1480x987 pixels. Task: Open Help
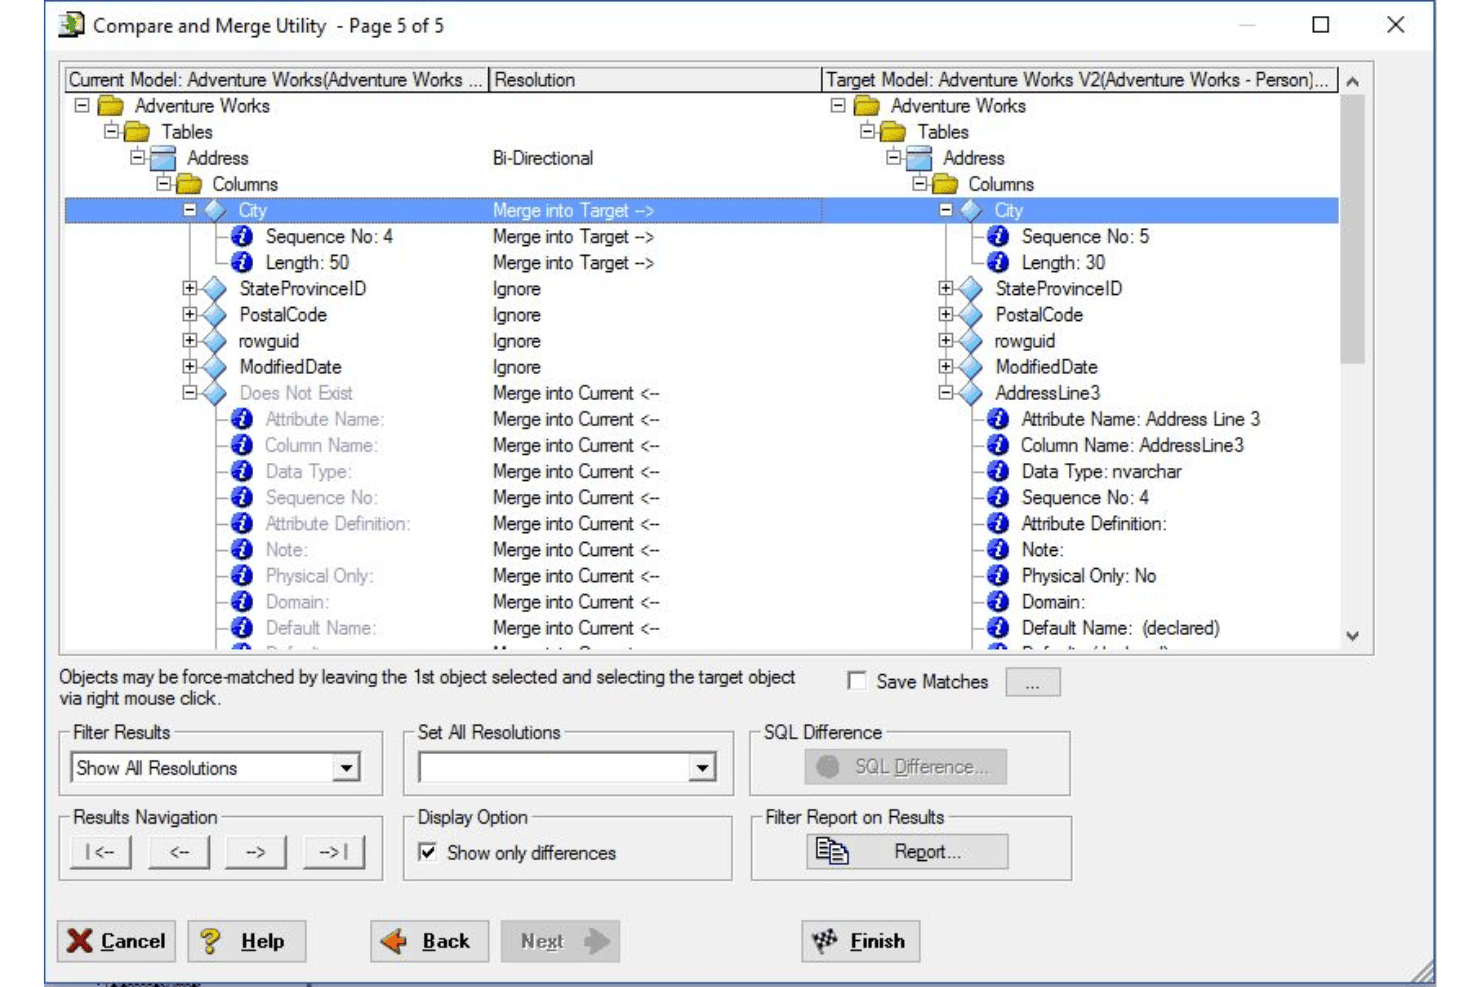247,941
